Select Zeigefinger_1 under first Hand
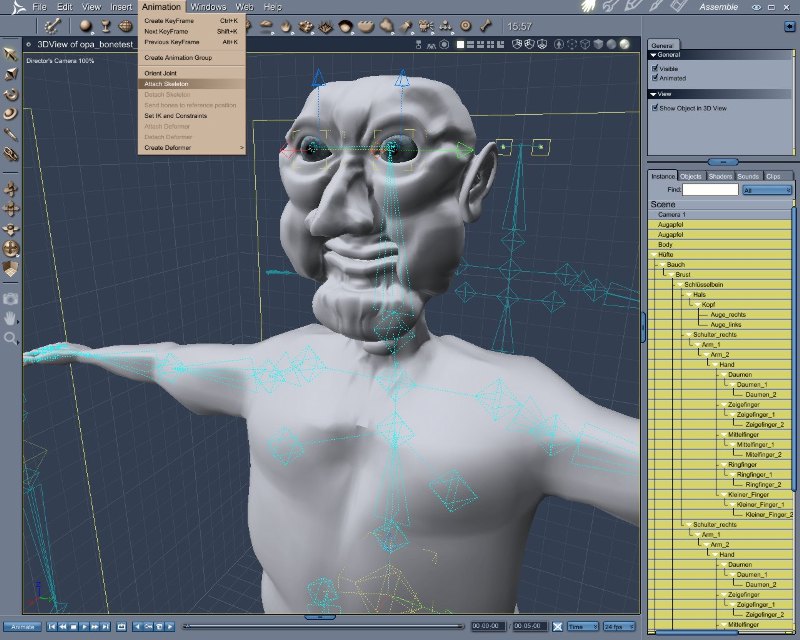800x640 pixels. 755,415
